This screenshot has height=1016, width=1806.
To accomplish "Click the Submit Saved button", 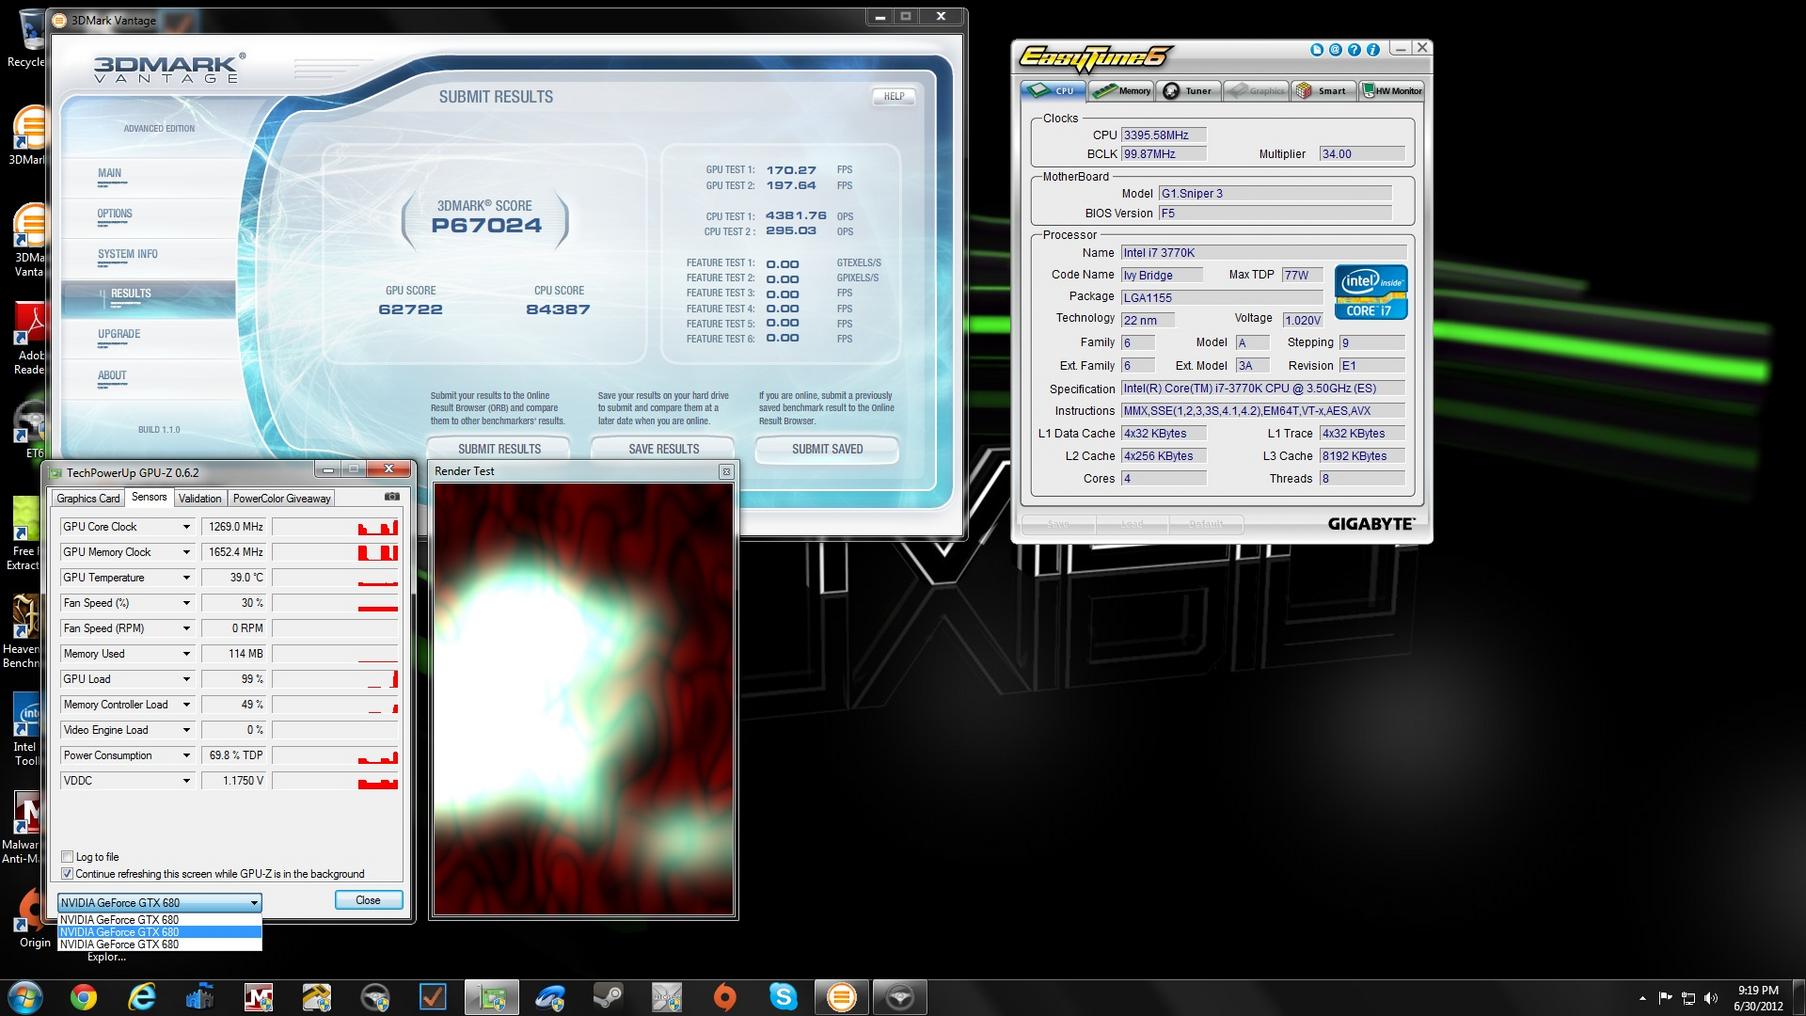I will pos(827,449).
